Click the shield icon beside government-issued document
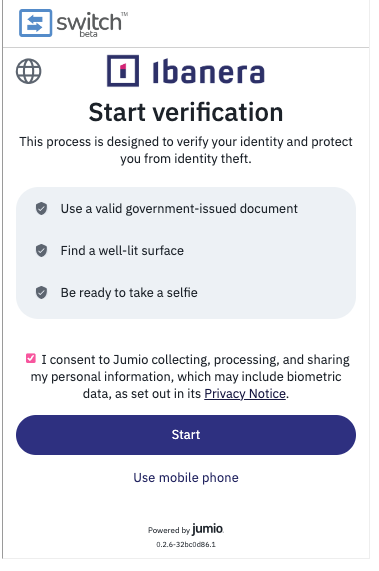Viewport: 379px width, 571px height. coord(41,209)
